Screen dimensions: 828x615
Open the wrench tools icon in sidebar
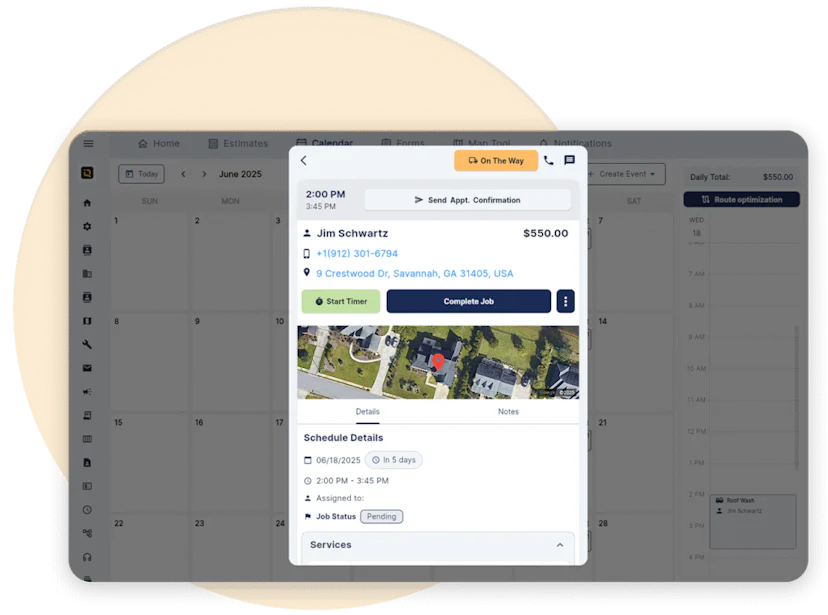click(x=87, y=344)
